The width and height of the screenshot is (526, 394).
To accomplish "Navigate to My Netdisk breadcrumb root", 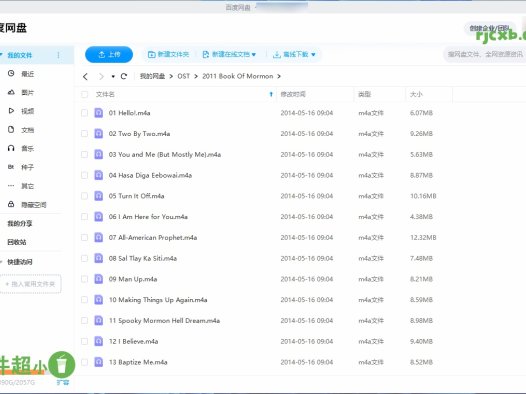I will tap(152, 76).
